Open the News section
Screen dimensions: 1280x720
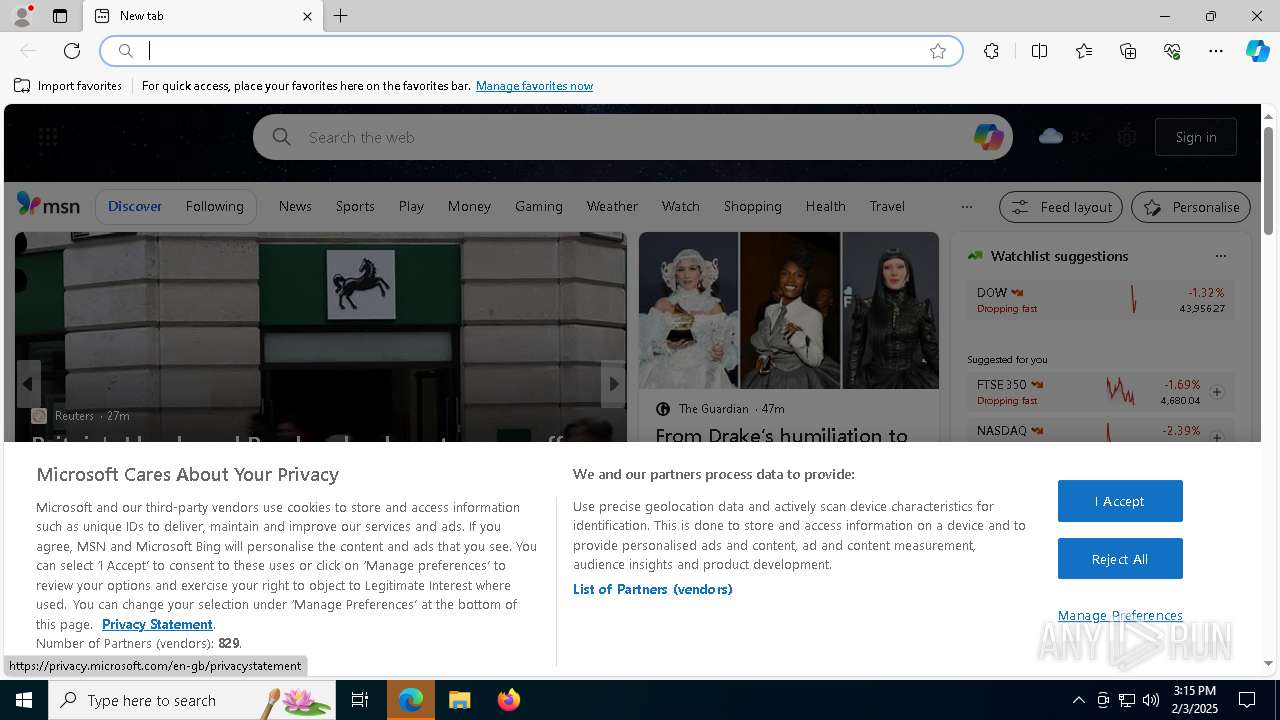(x=295, y=206)
